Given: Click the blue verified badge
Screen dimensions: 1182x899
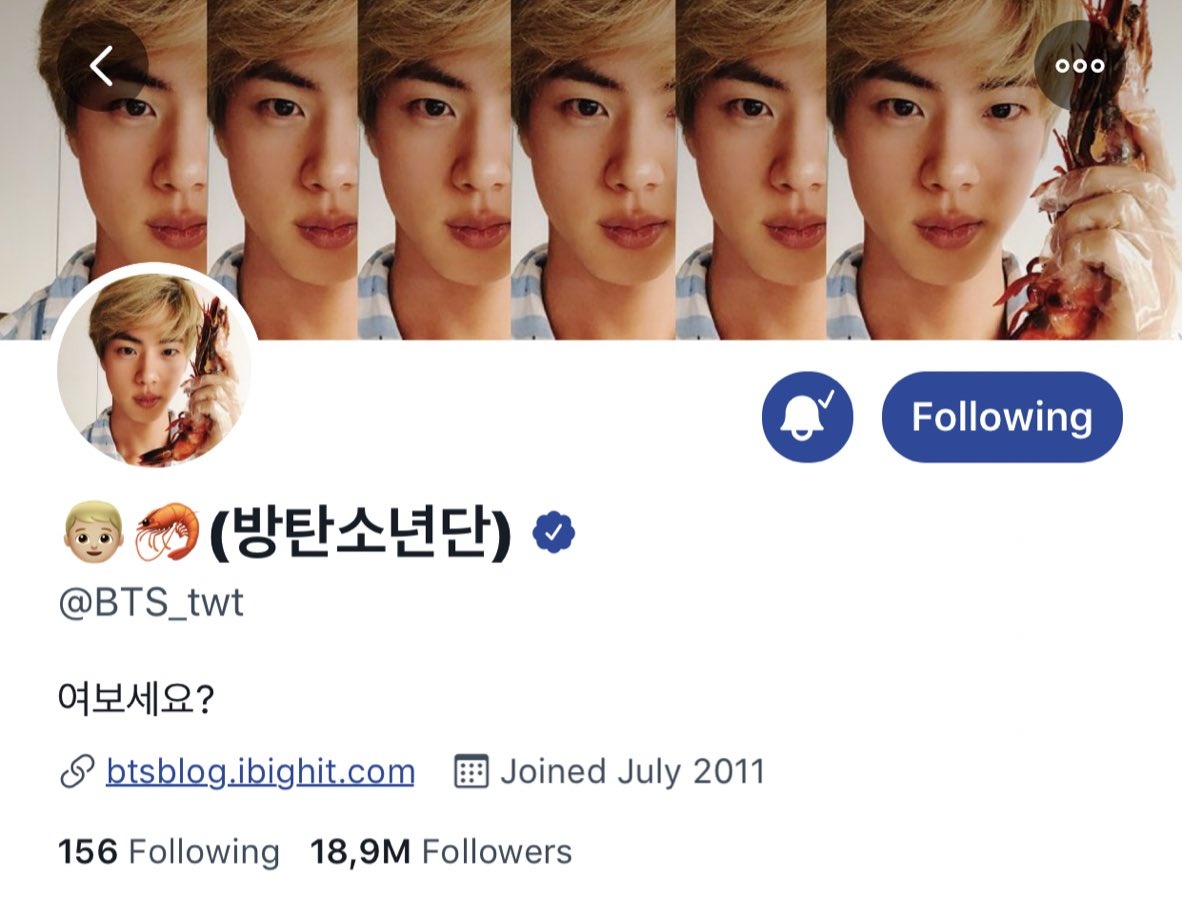Looking at the screenshot, I should pos(554,532).
